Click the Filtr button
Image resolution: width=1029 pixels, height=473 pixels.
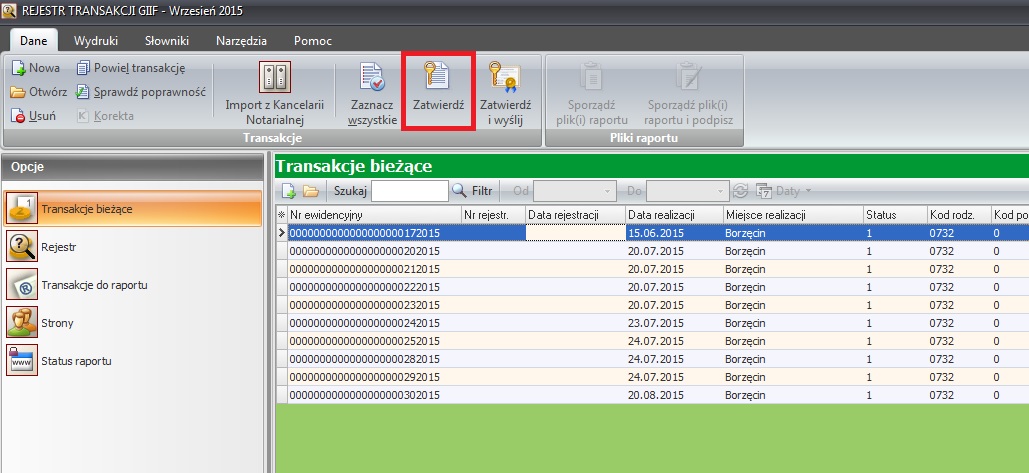pyautogui.click(x=472, y=190)
